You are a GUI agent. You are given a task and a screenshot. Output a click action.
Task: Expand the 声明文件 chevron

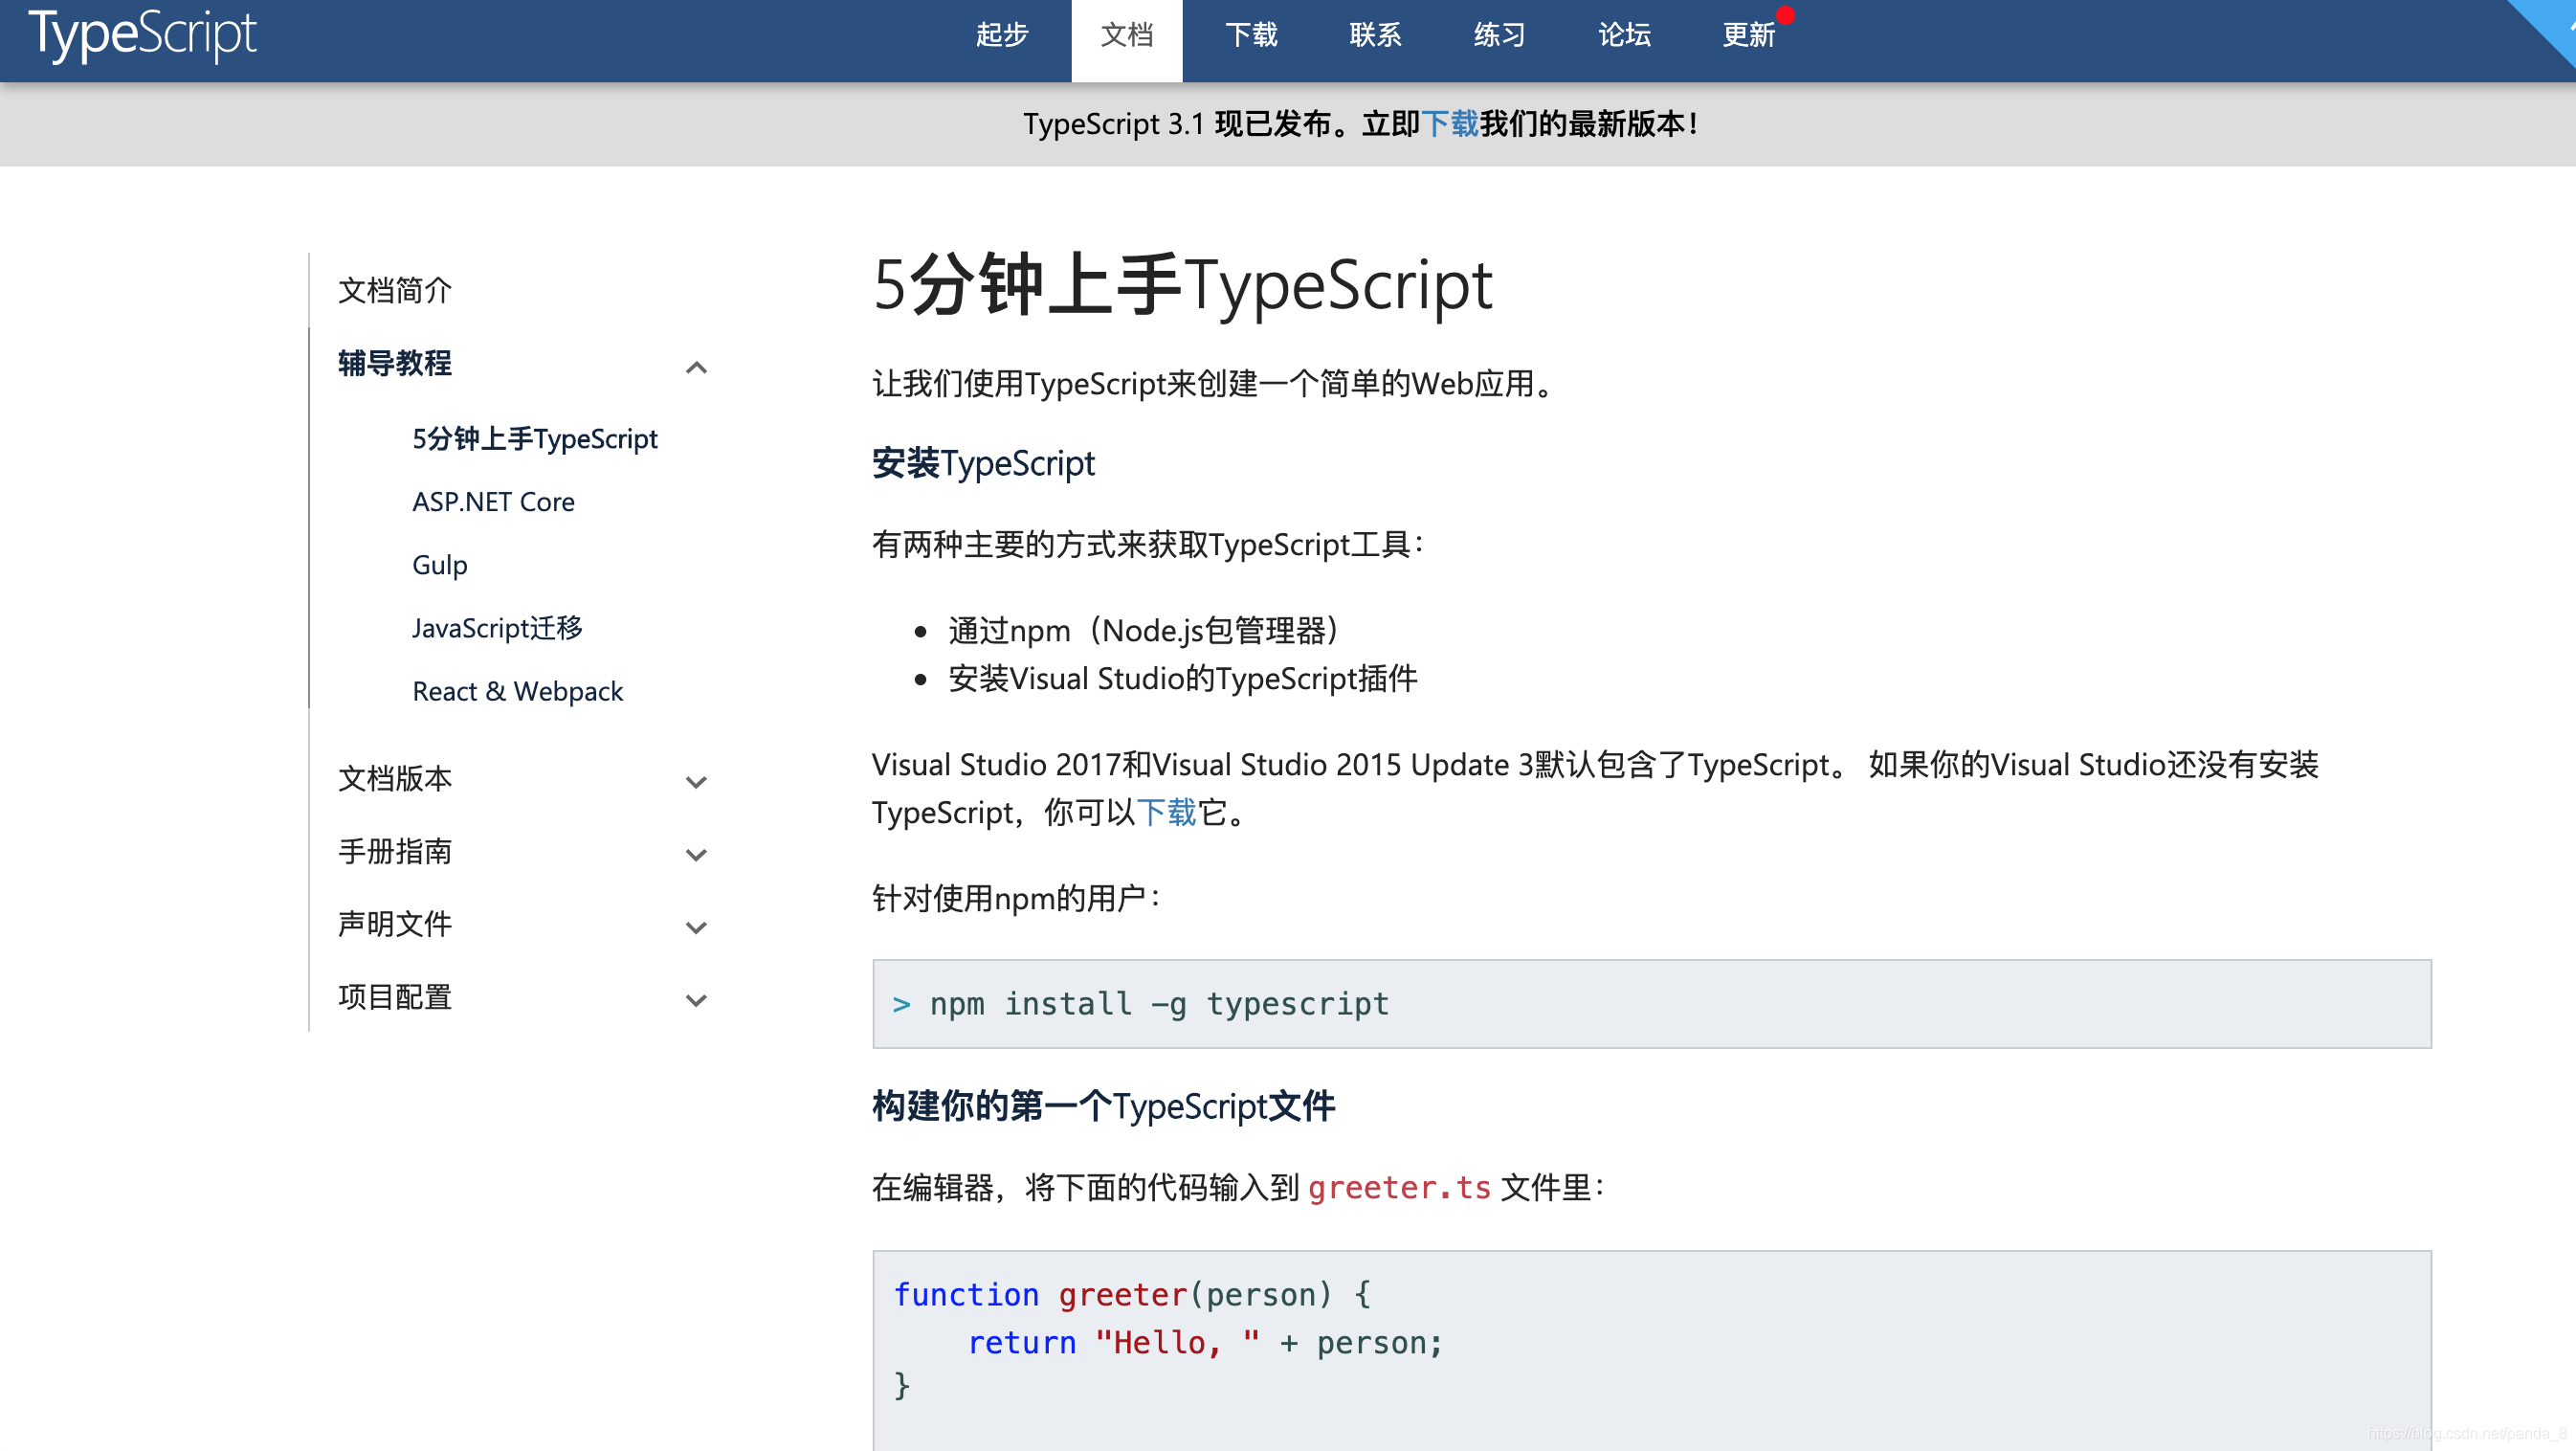(x=697, y=927)
